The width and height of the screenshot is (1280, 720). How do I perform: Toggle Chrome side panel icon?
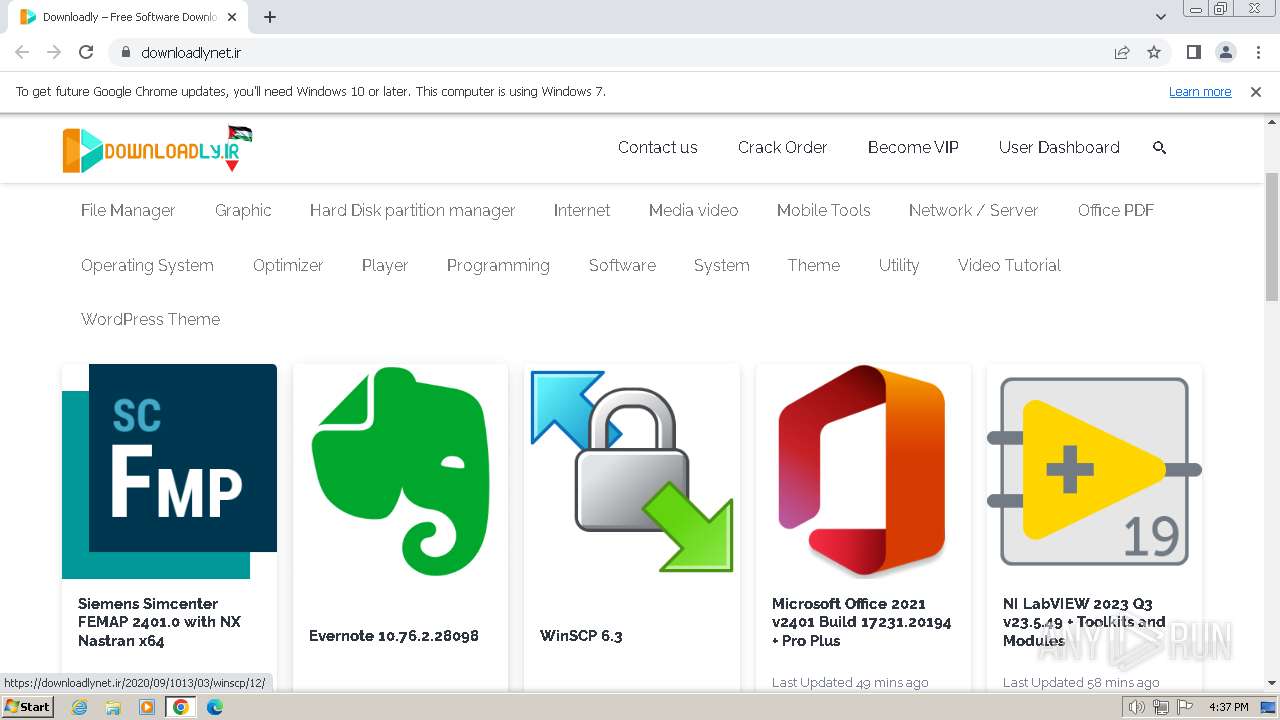tap(1194, 52)
